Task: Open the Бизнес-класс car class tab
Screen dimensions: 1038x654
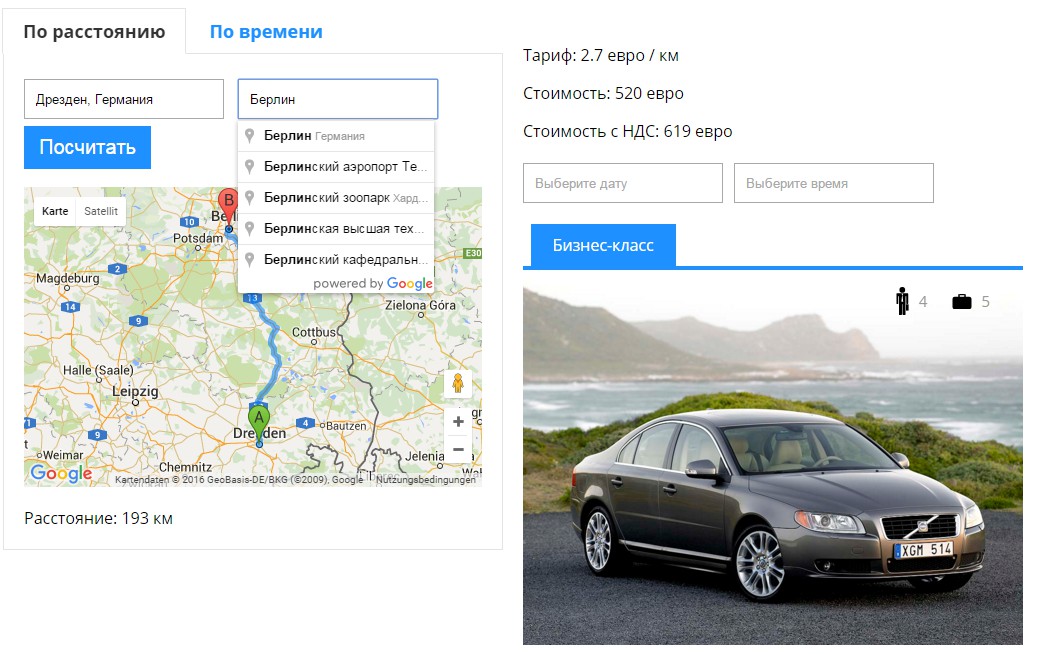Action: pyautogui.click(x=603, y=246)
